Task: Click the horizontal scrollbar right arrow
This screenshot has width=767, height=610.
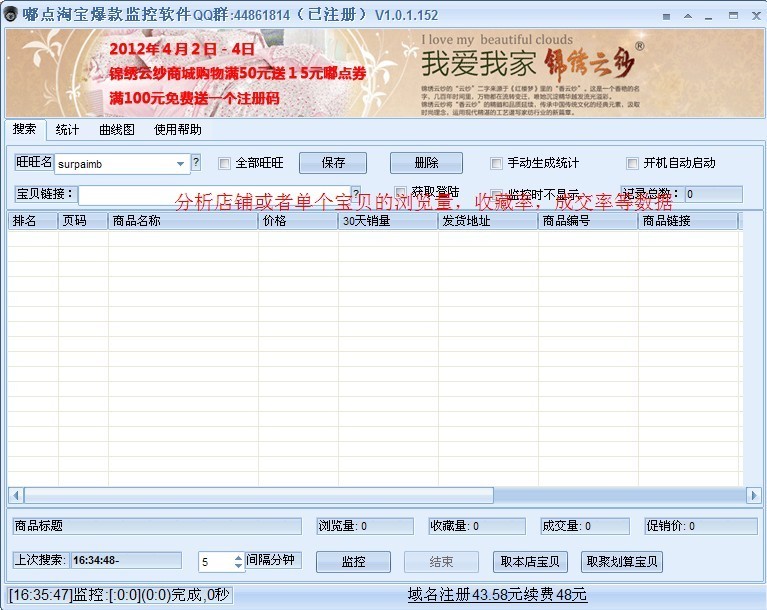Action: point(753,496)
